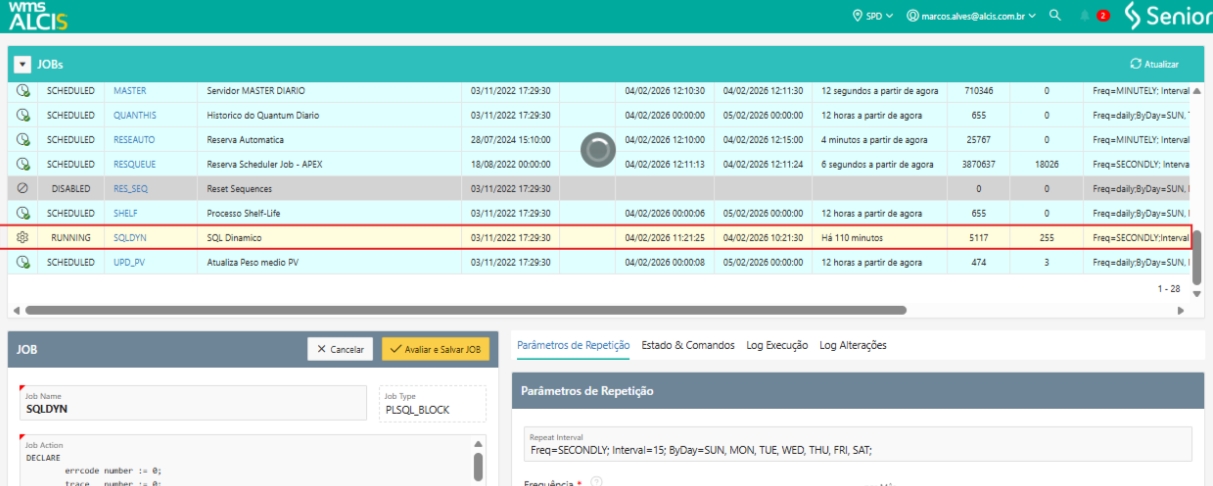Refresh list with Atualizar button
Viewport: 1213px width, 486px height.
(1154, 64)
